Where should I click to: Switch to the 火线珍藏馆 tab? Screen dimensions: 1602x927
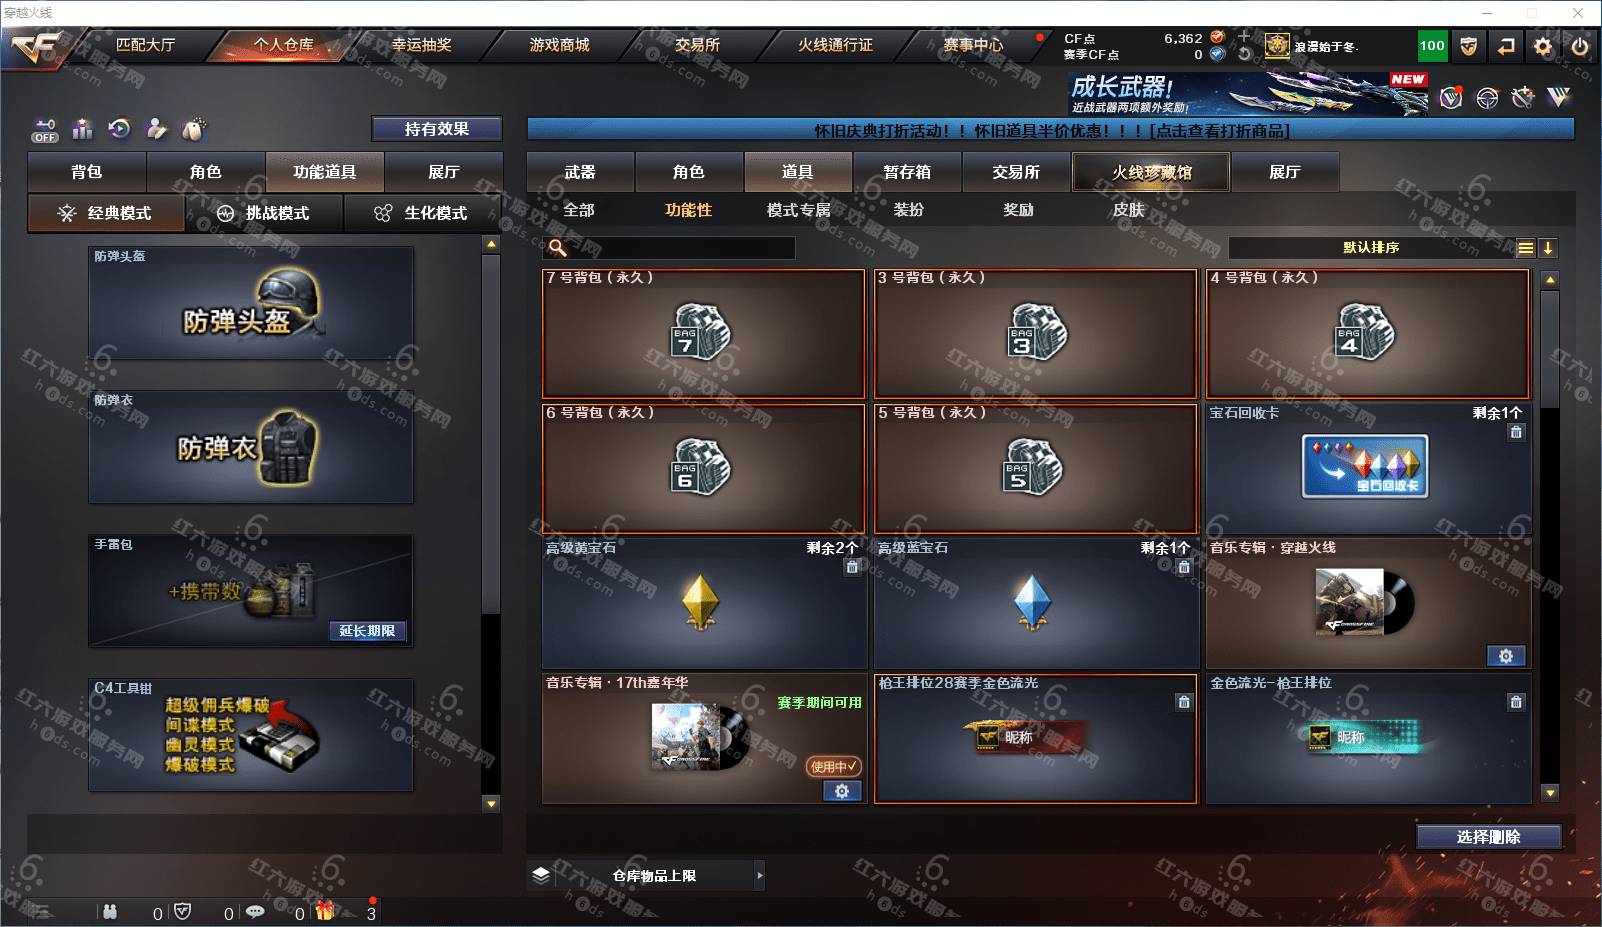click(1151, 172)
